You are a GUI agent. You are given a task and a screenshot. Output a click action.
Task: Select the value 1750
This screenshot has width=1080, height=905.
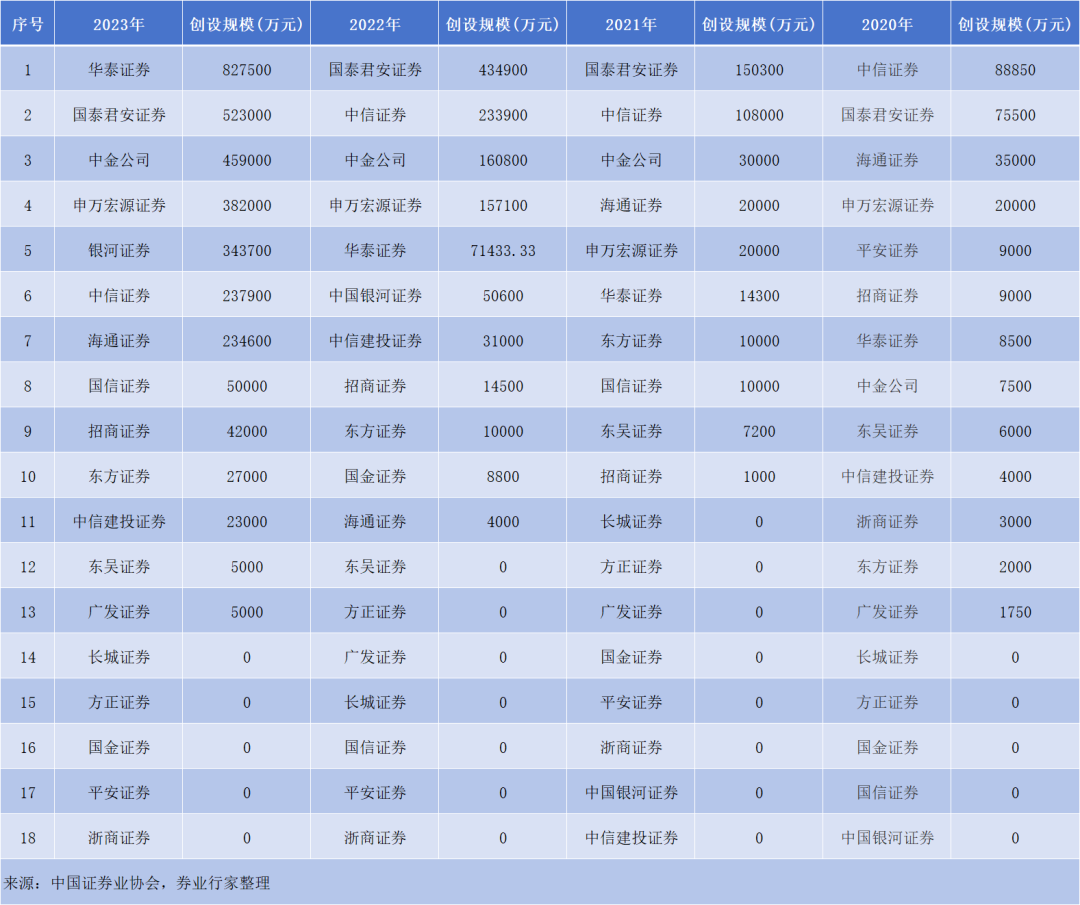1015,612
